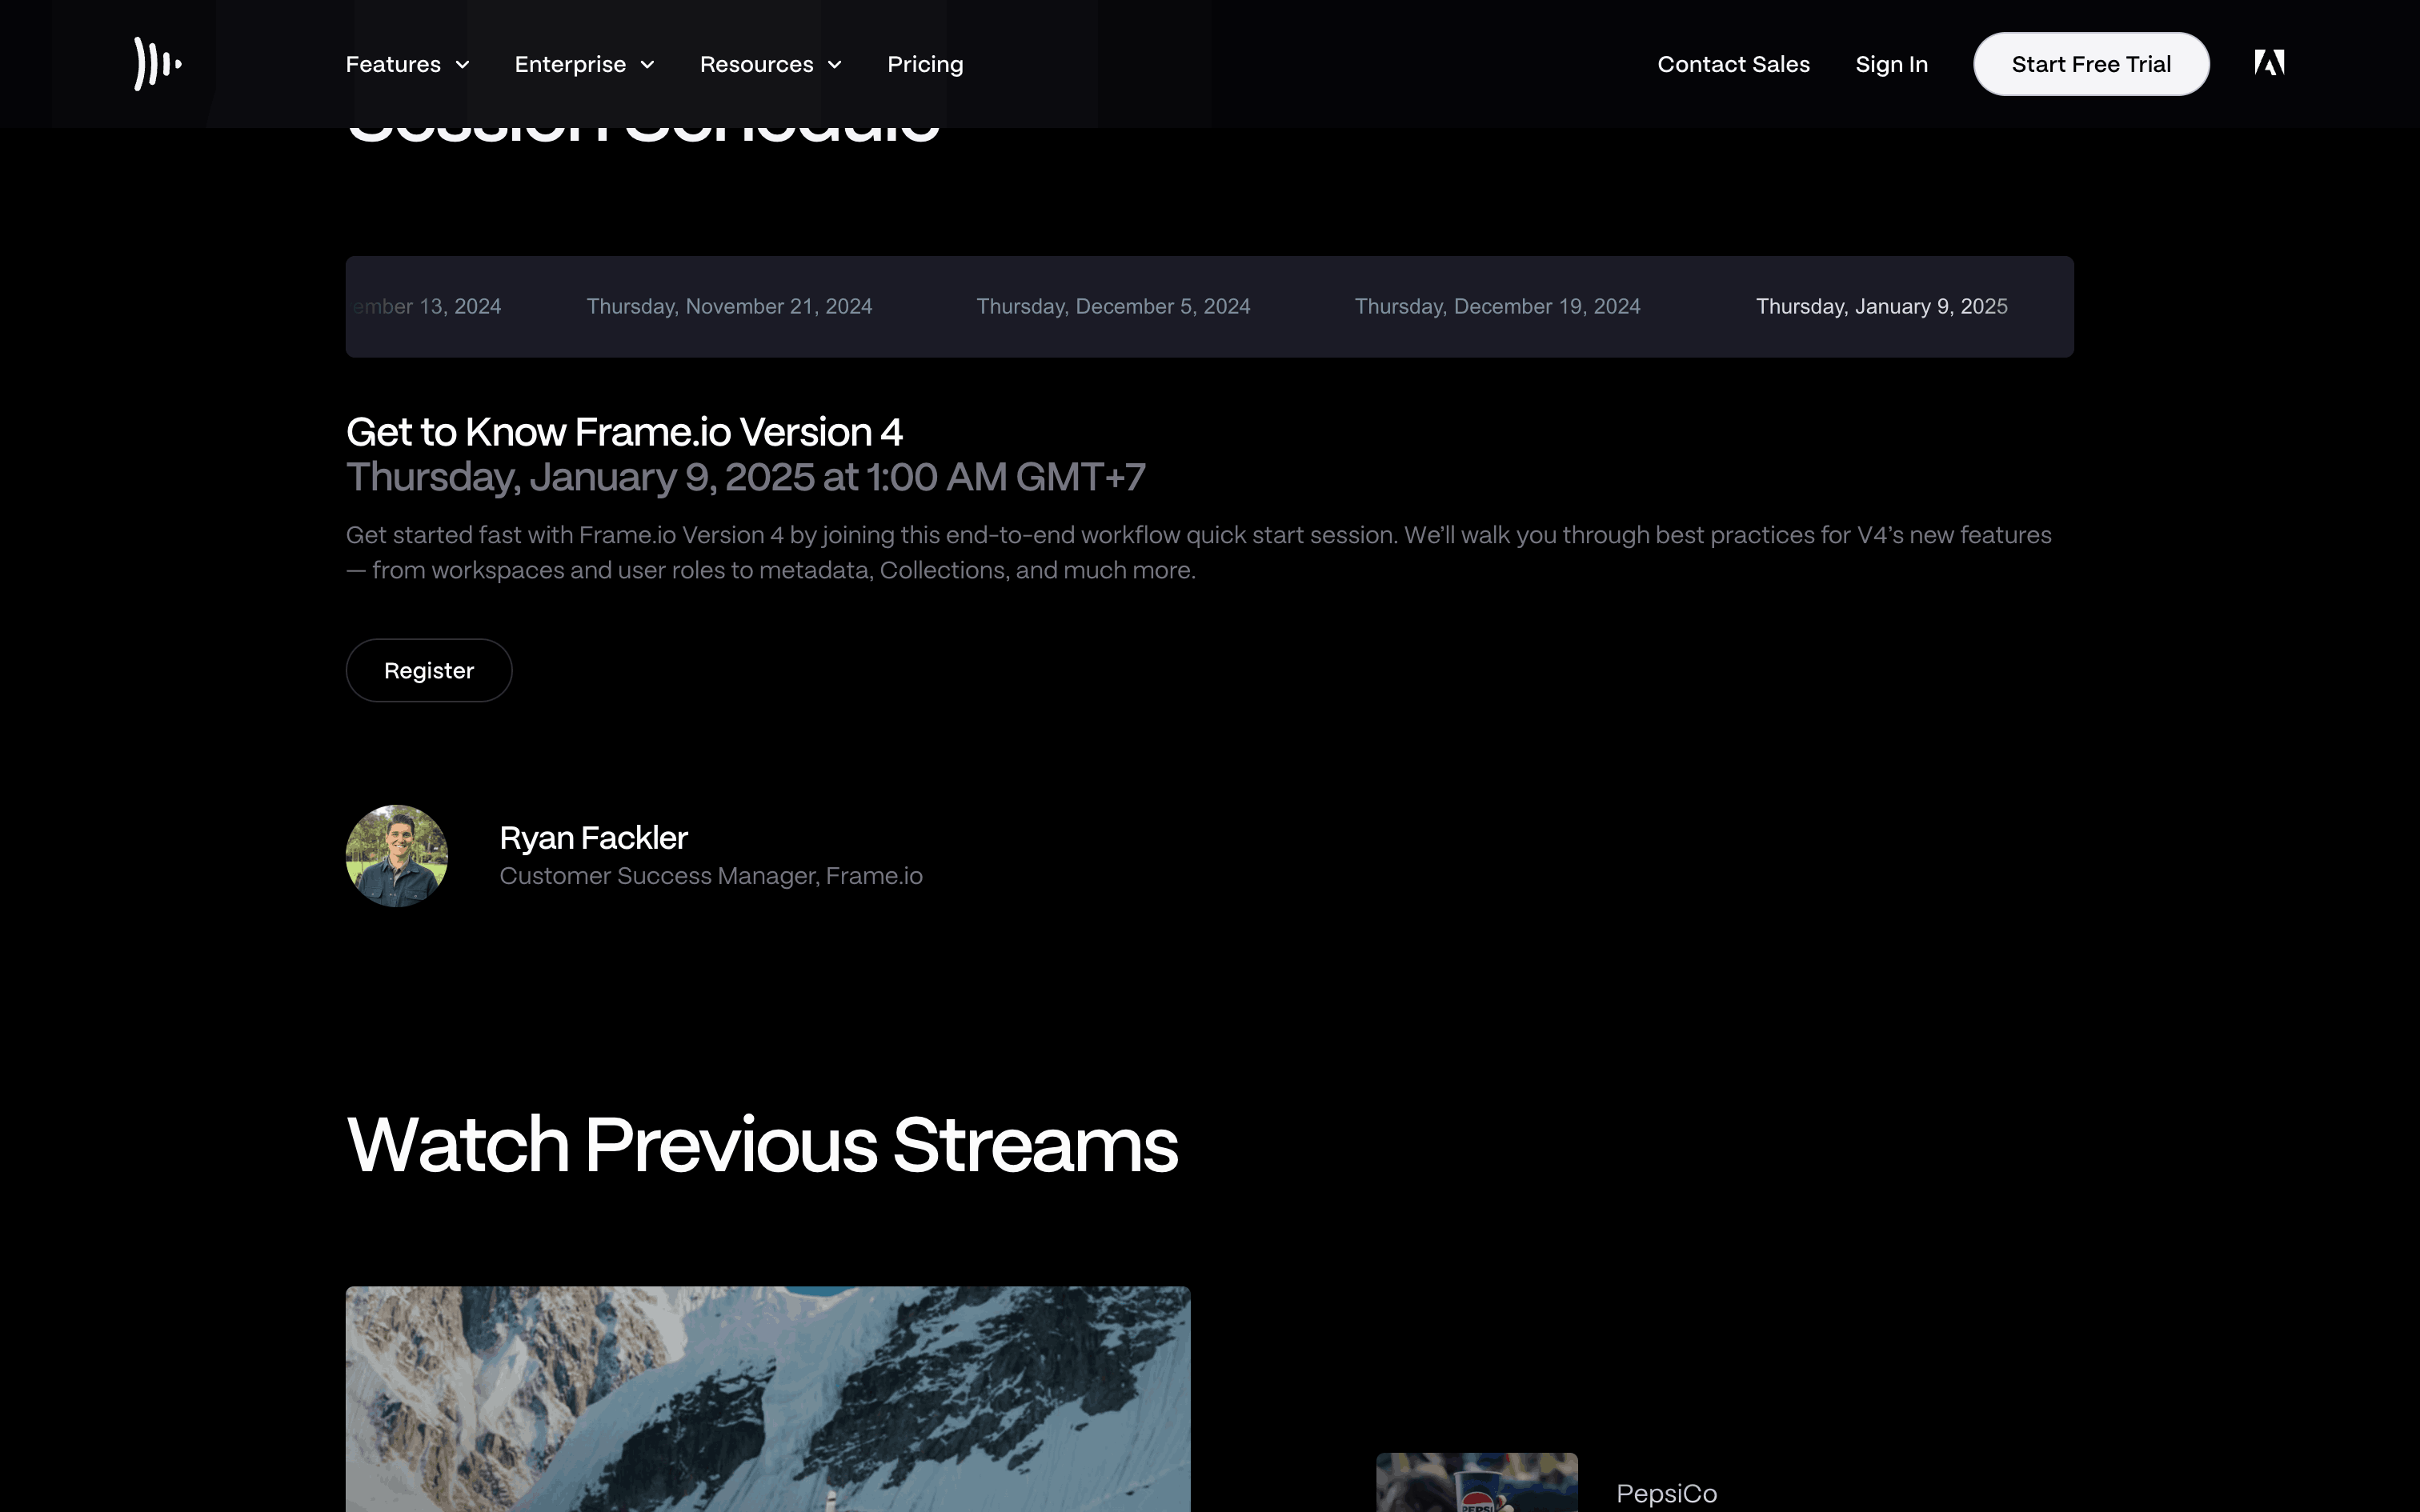This screenshot has height=1512, width=2420.
Task: Open the Enterprise dropdown menu
Action: tap(584, 64)
